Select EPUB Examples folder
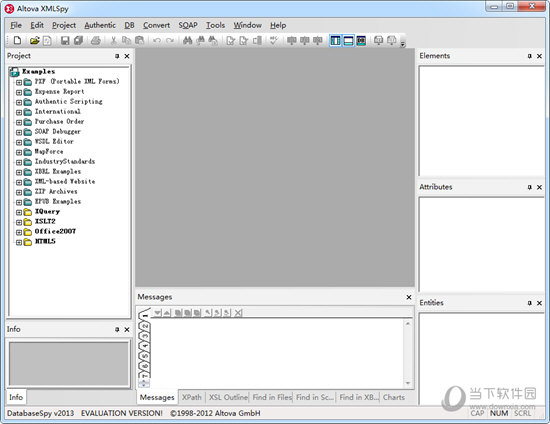 (x=58, y=202)
